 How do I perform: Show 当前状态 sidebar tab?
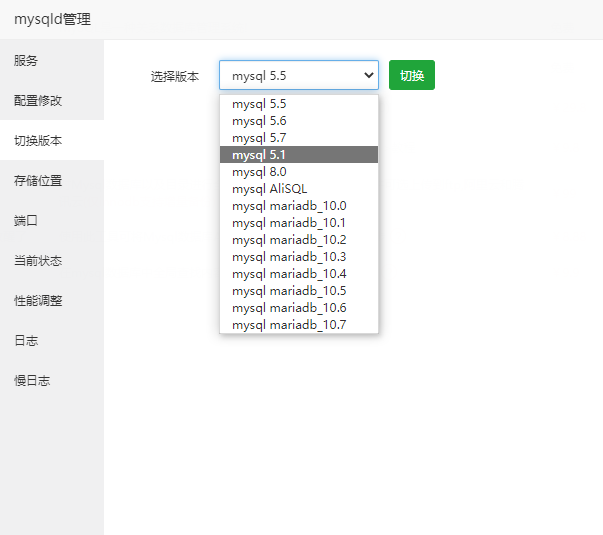(x=52, y=260)
